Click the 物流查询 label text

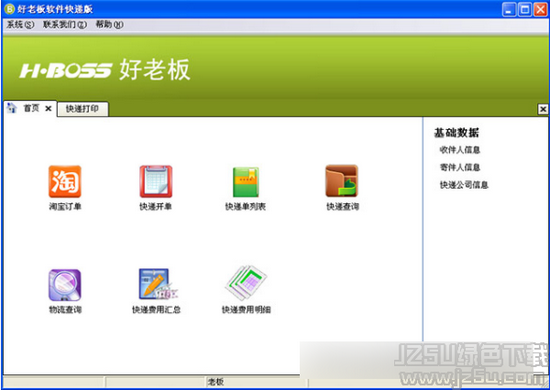(x=65, y=309)
